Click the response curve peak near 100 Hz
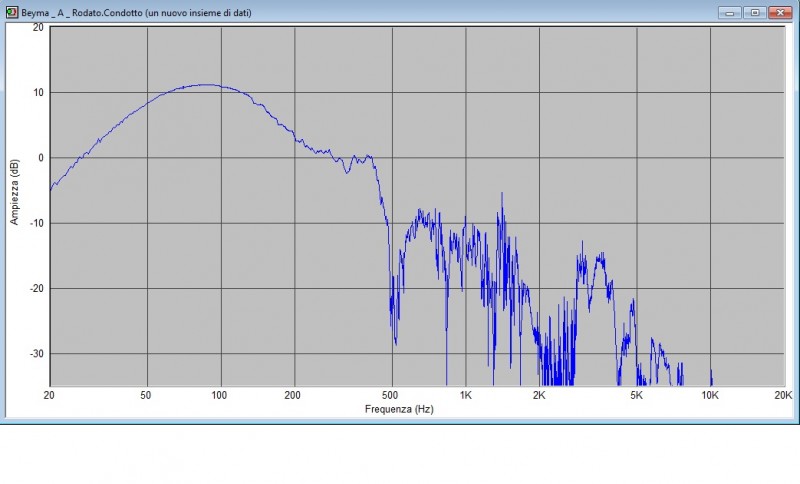The image size is (800, 484). pyautogui.click(x=207, y=85)
